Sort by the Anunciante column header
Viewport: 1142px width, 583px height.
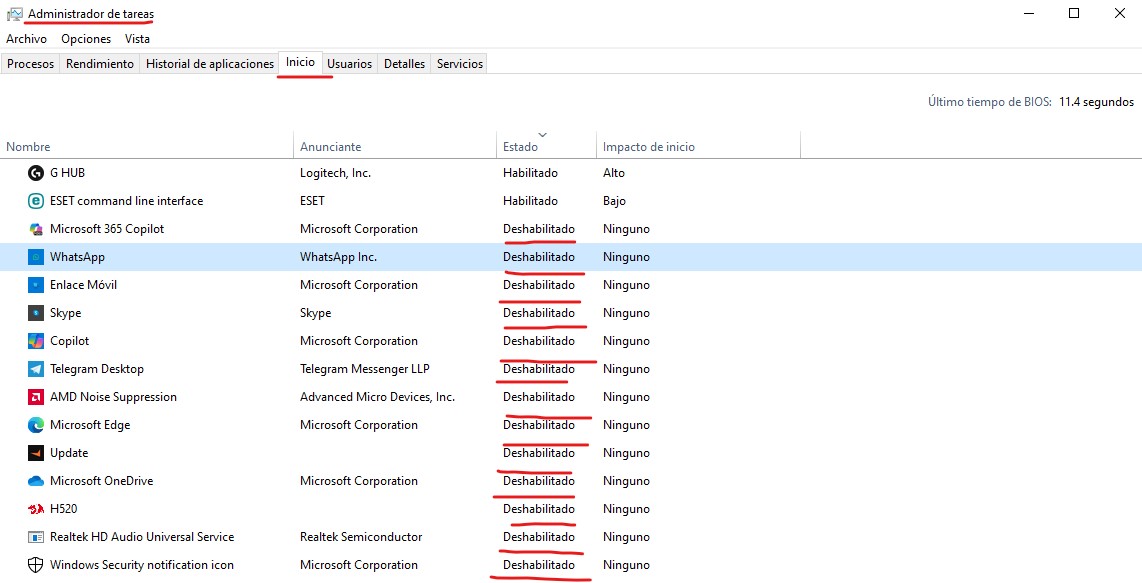(395, 144)
